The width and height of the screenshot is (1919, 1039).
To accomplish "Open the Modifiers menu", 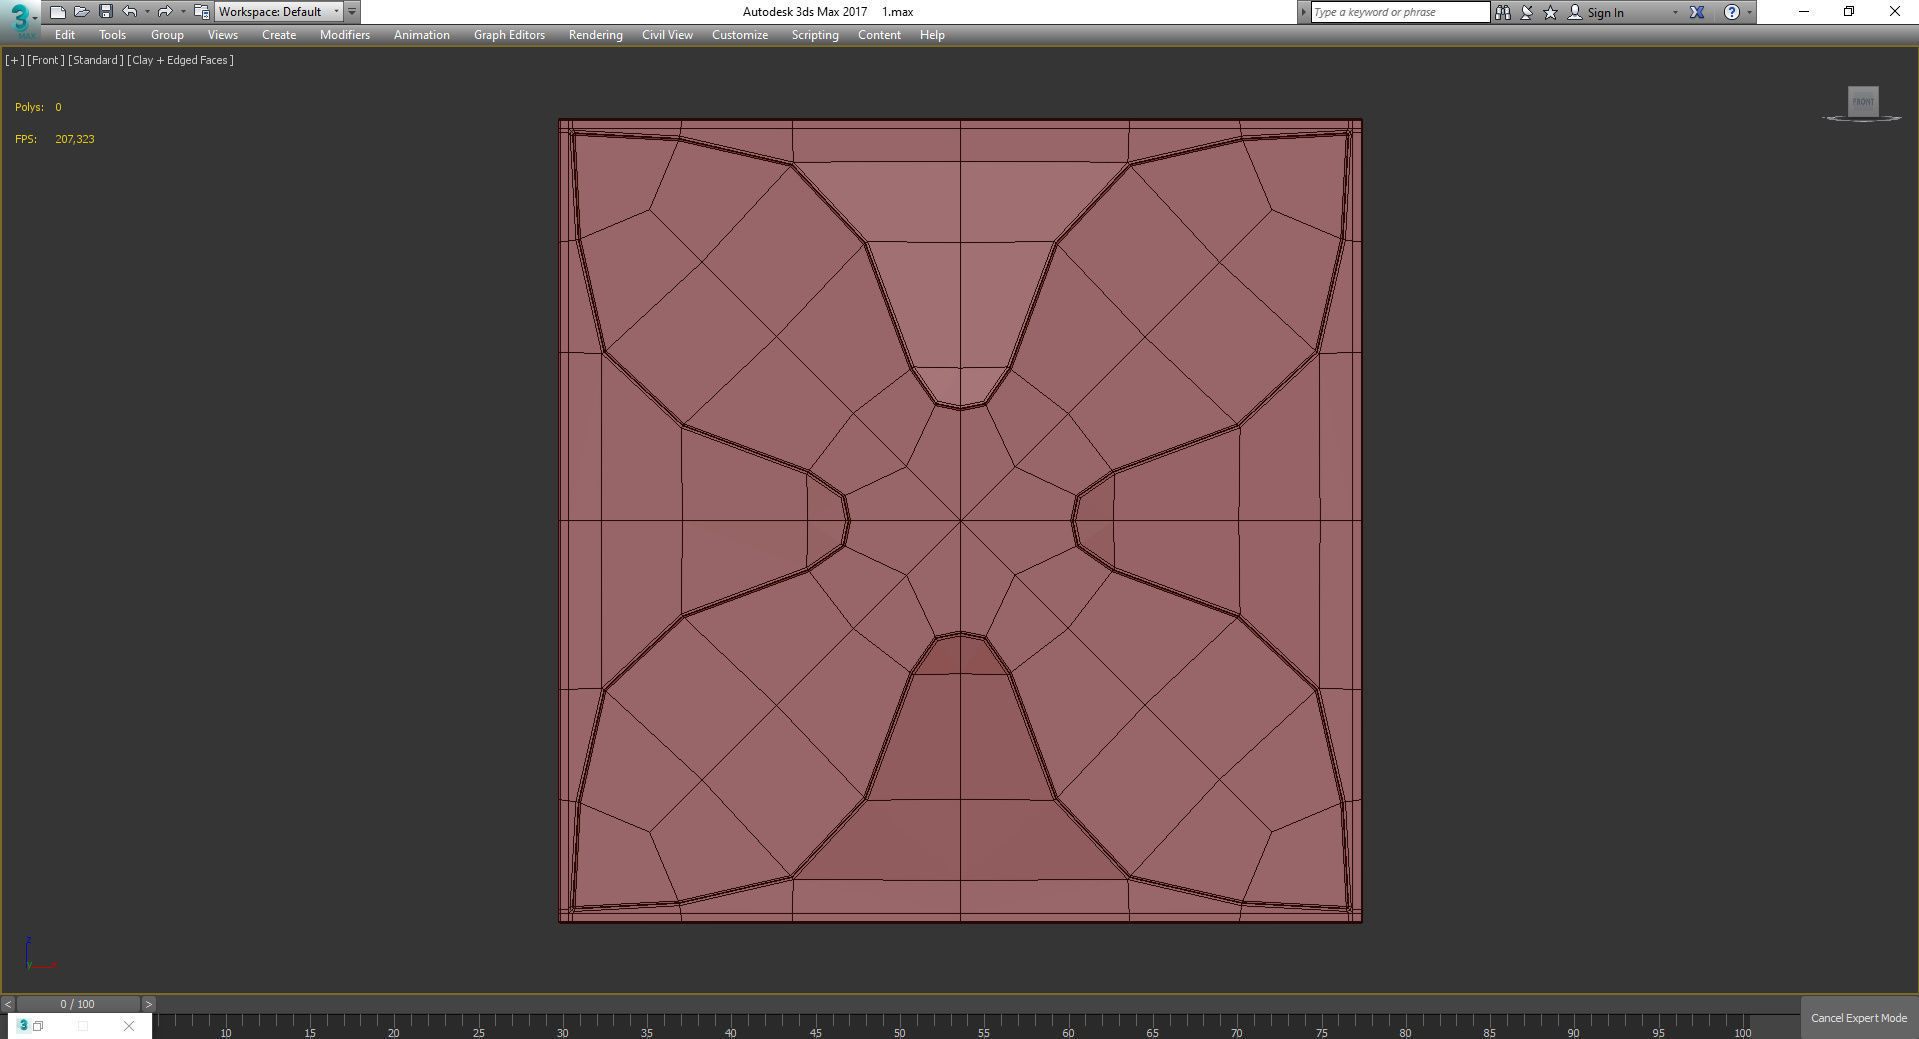I will pyautogui.click(x=345, y=35).
